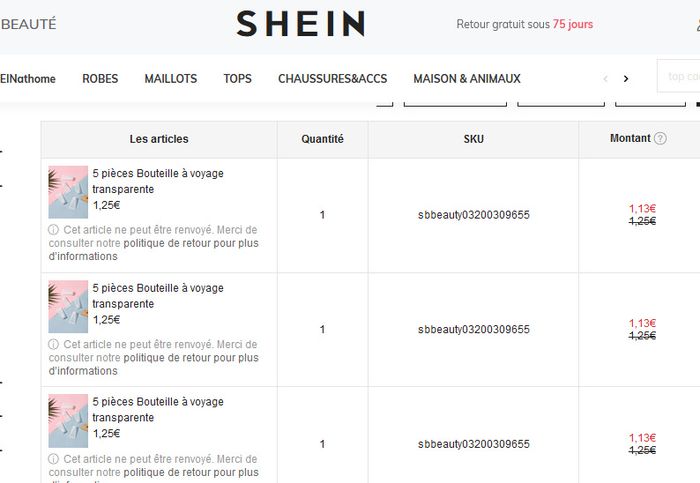This screenshot has height=483, width=700.
Task: Click the SHEIN logo
Action: click(300, 24)
